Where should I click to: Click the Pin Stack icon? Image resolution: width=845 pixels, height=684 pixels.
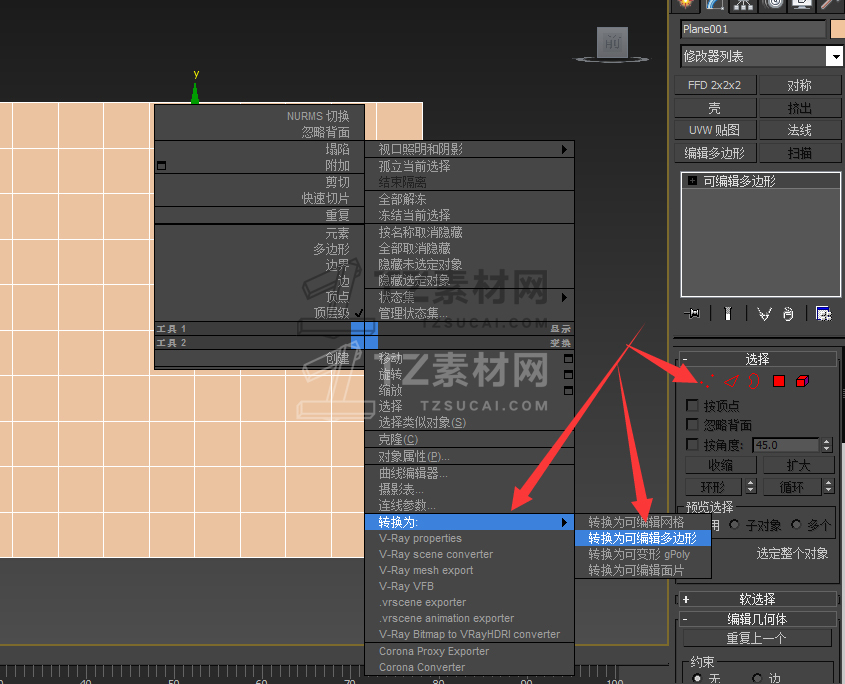692,313
